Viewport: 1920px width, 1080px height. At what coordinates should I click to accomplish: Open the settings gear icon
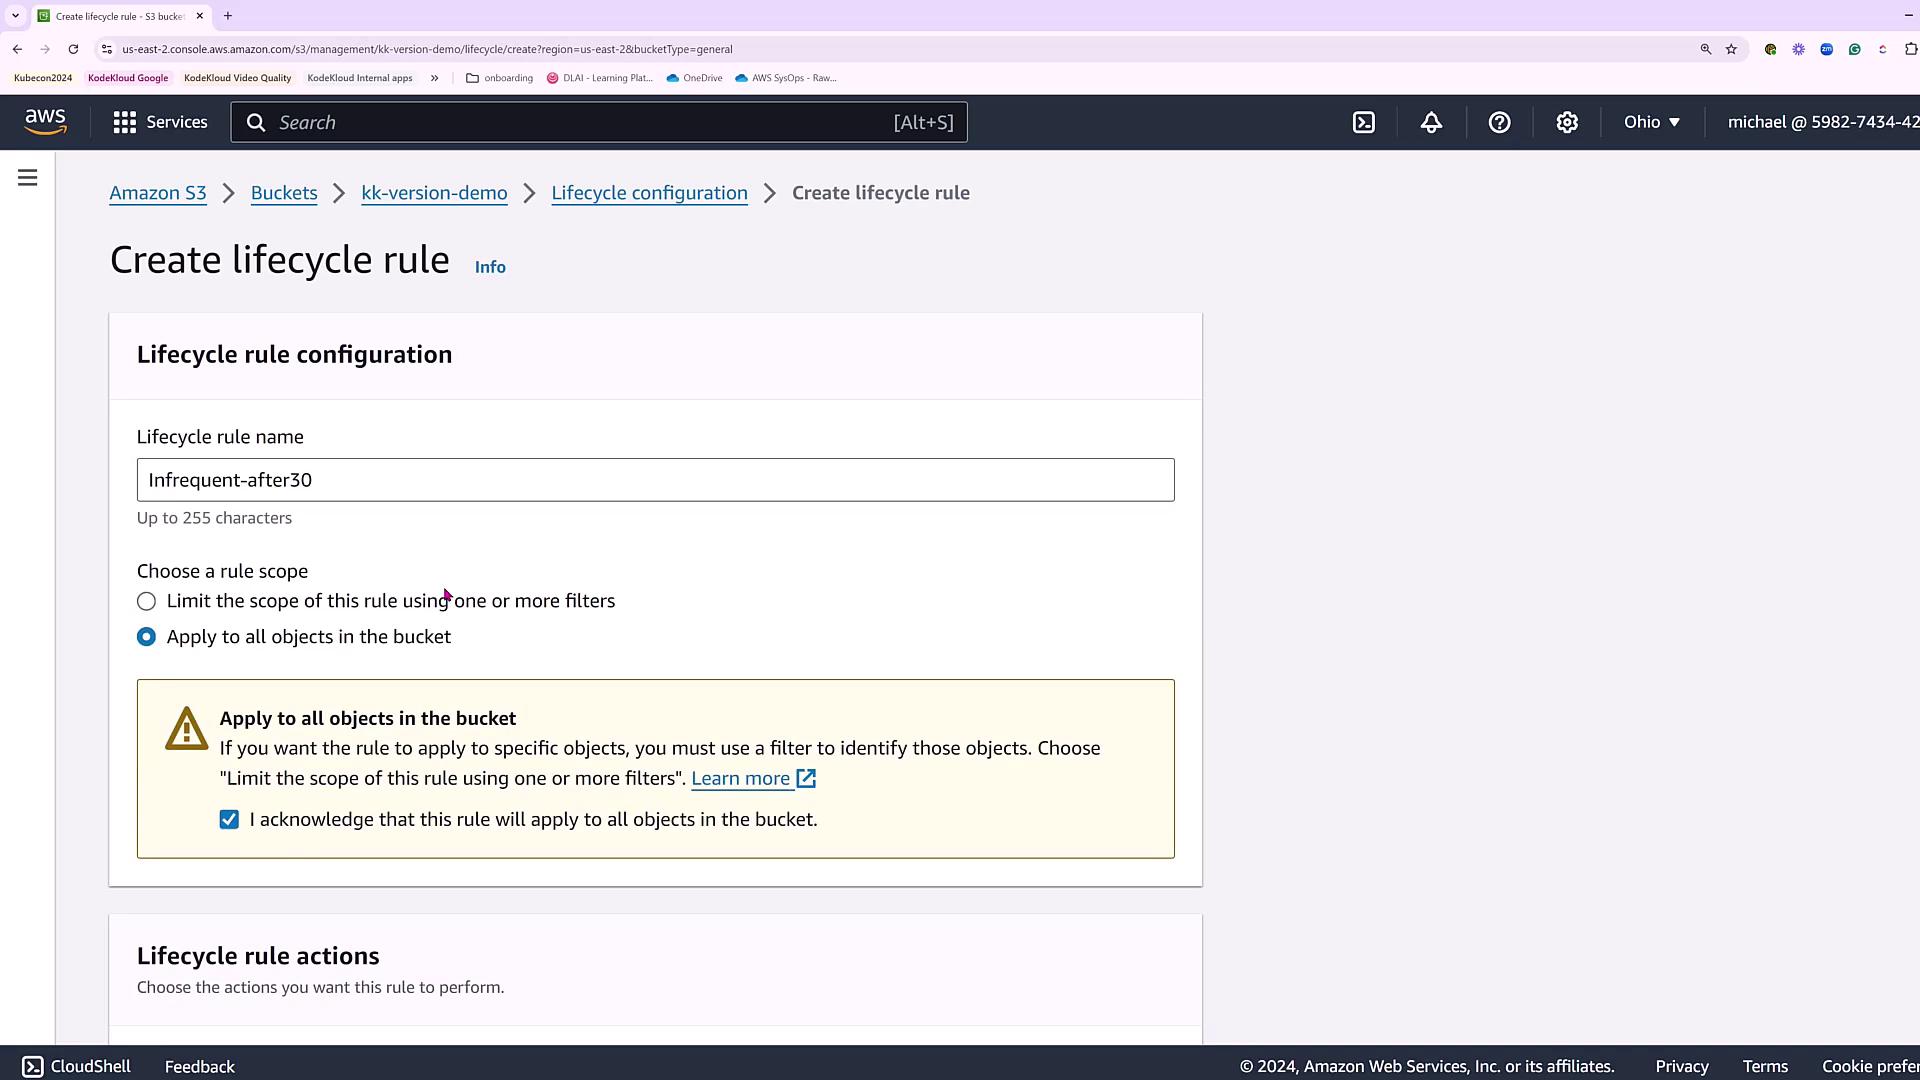click(x=1567, y=122)
